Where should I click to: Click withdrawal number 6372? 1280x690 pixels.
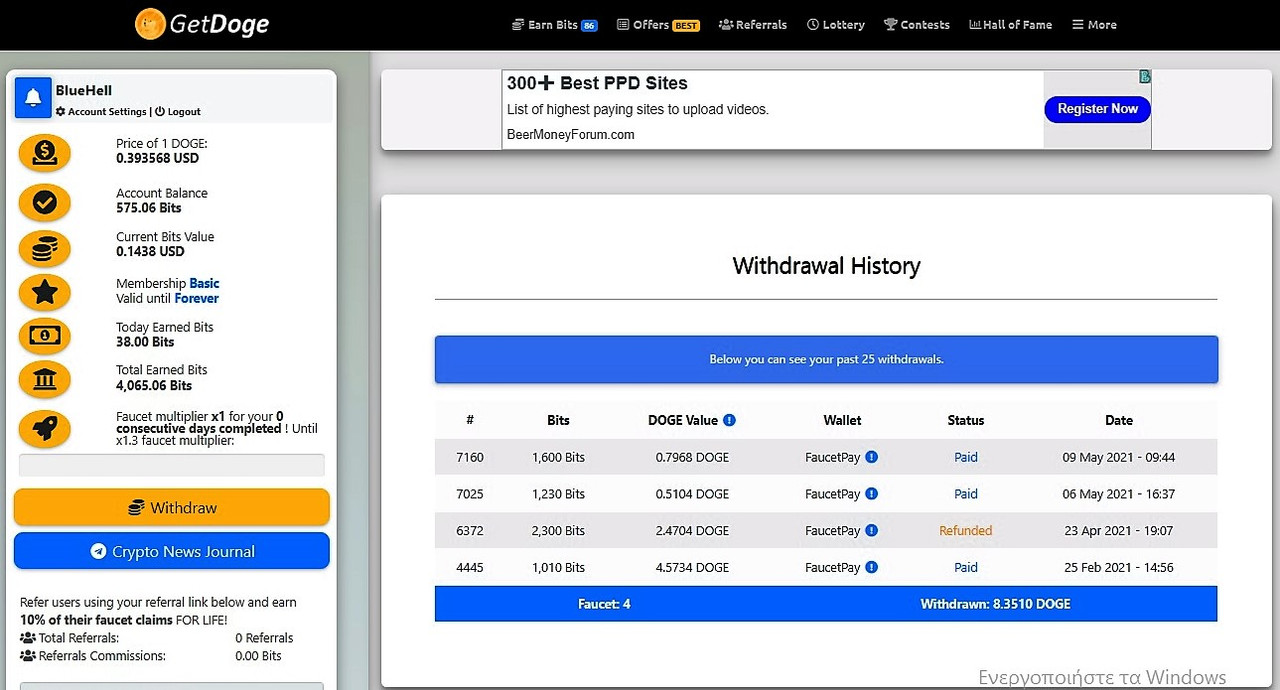click(469, 530)
